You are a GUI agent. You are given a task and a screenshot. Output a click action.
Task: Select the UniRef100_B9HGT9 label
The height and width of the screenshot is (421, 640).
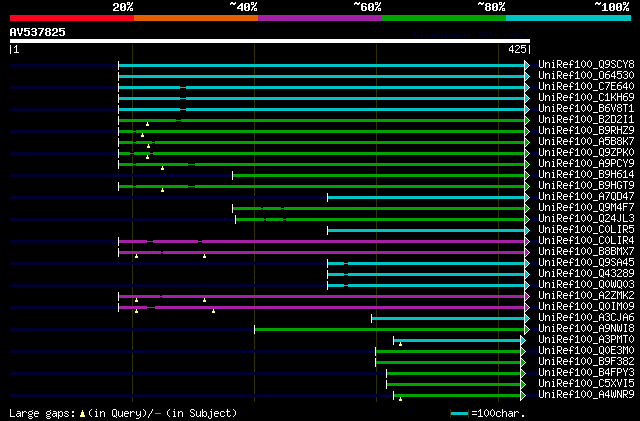point(586,185)
